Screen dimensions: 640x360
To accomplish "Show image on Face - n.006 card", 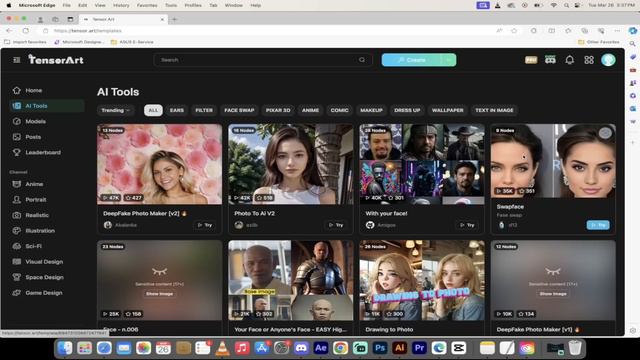I will click(x=159, y=294).
